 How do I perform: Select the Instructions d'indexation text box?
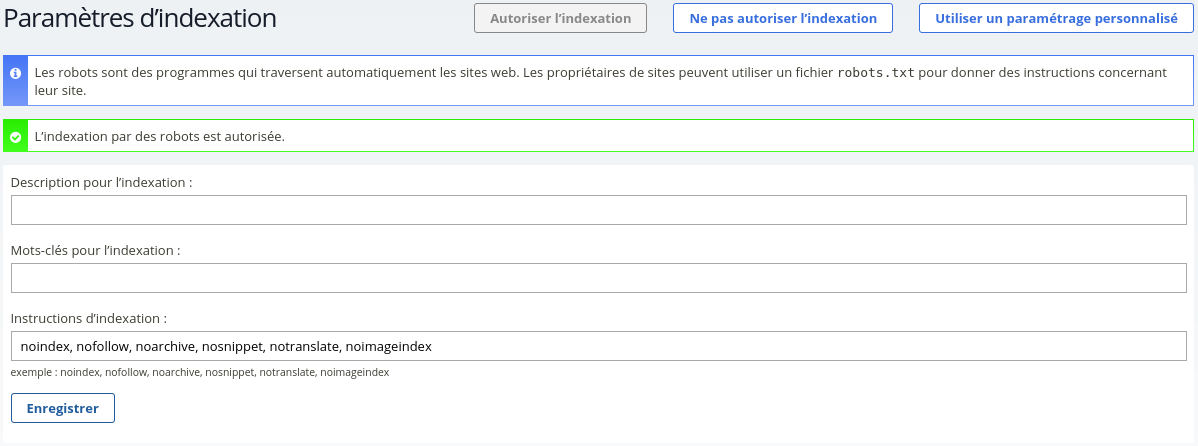click(x=598, y=346)
